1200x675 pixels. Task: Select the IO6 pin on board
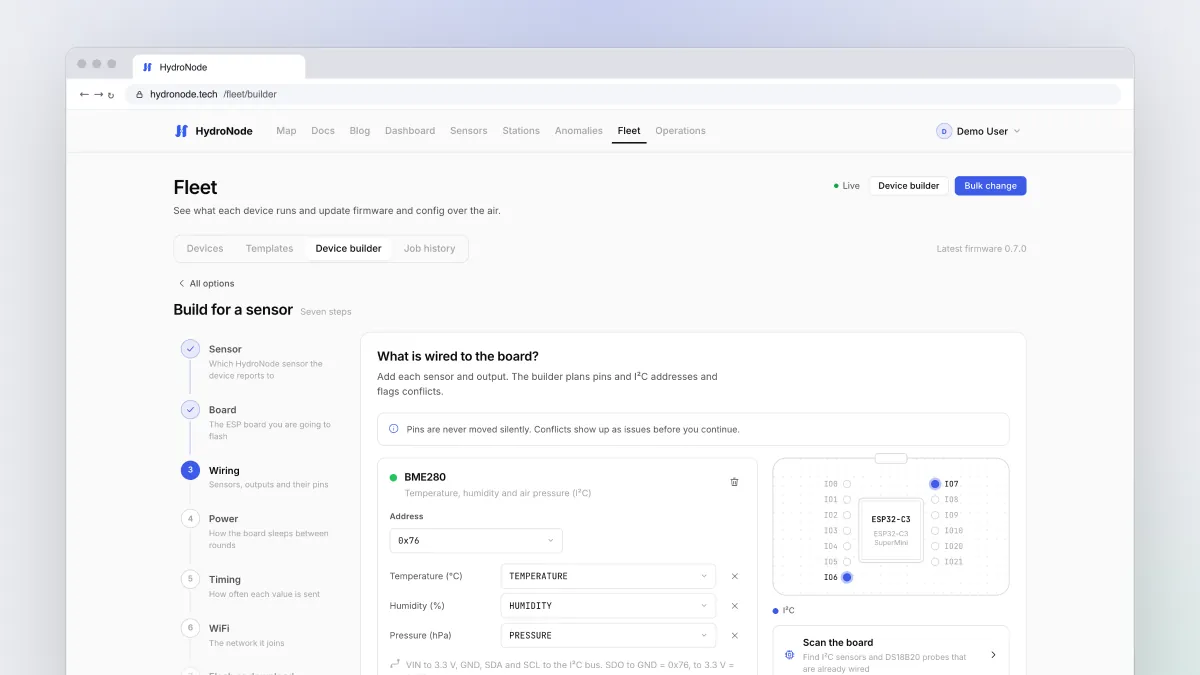[x=847, y=577]
